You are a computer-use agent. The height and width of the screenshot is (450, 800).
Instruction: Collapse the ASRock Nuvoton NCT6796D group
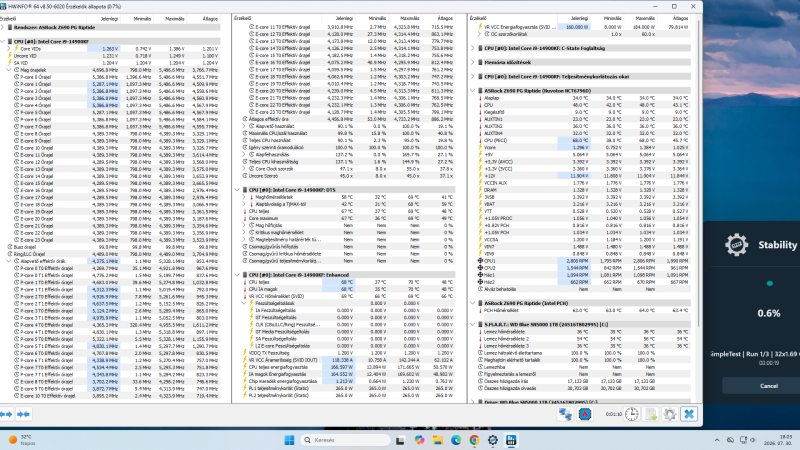tap(473, 91)
